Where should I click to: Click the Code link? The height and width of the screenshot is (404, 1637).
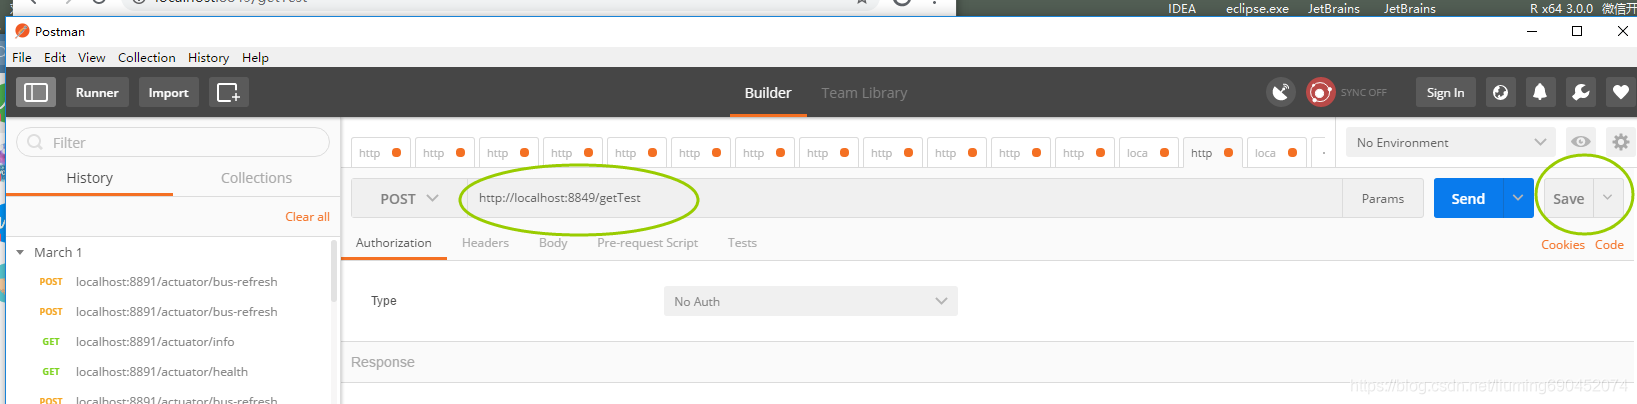pyautogui.click(x=1609, y=244)
